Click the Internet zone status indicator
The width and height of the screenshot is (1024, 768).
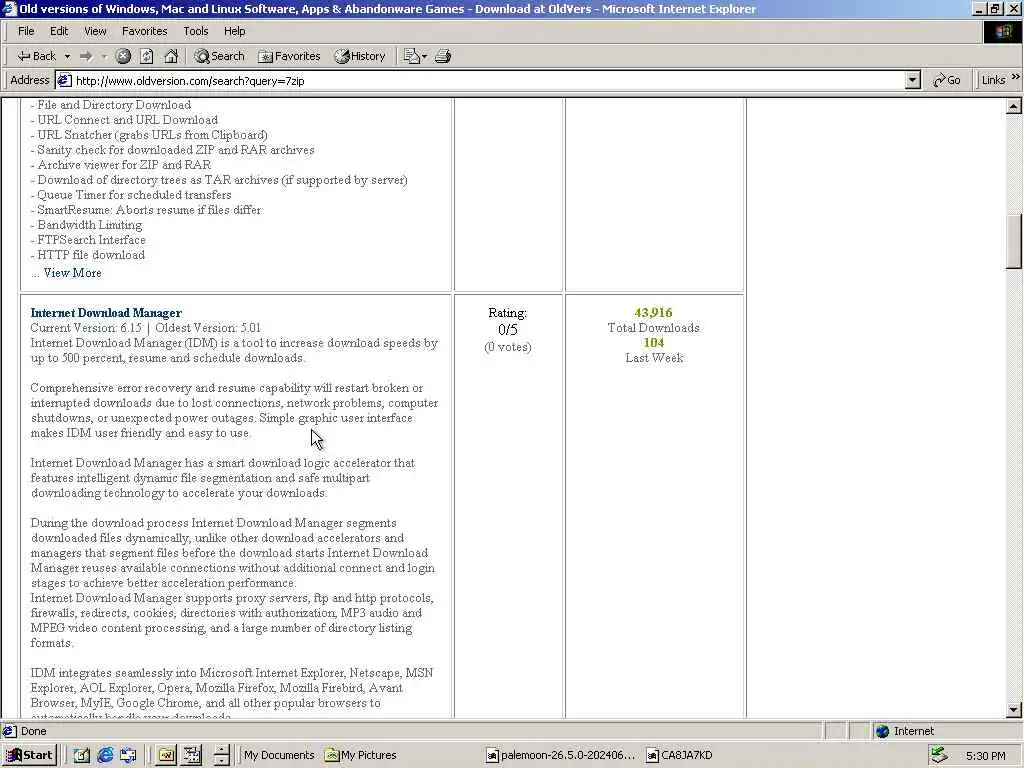[904, 731]
